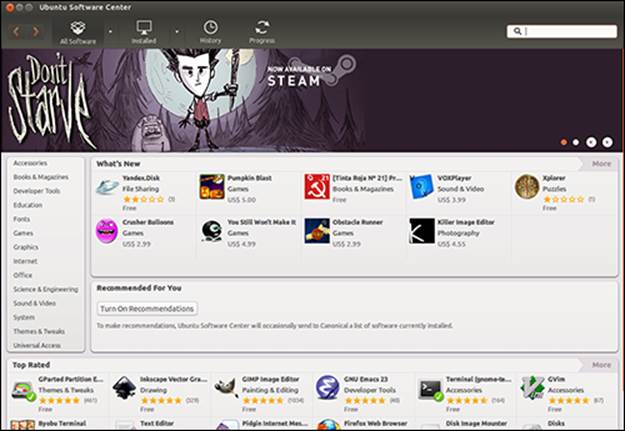Open the GVim app icon

(x=532, y=388)
